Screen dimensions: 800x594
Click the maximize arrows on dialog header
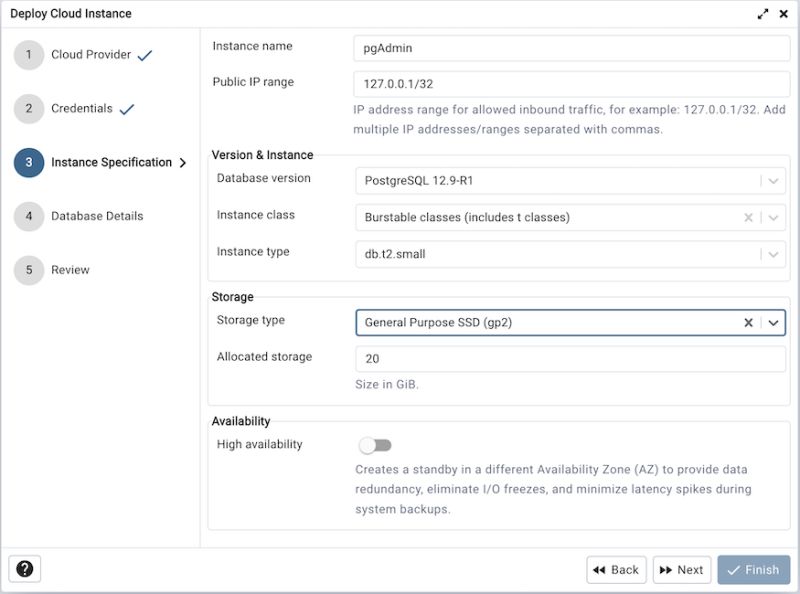(762, 13)
